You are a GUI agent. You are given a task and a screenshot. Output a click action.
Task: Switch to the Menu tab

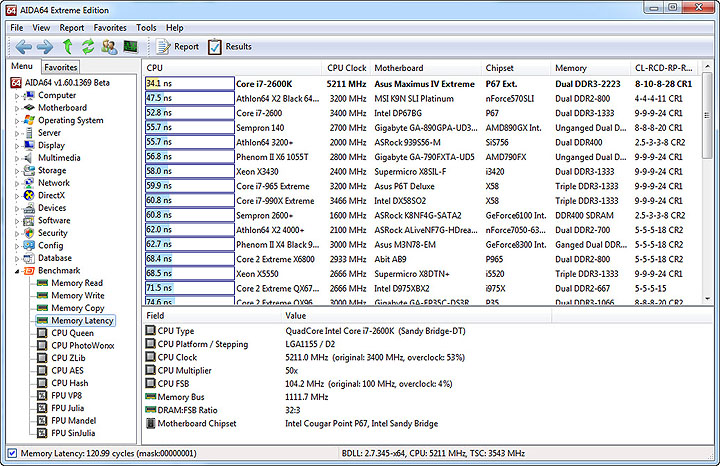(x=22, y=66)
